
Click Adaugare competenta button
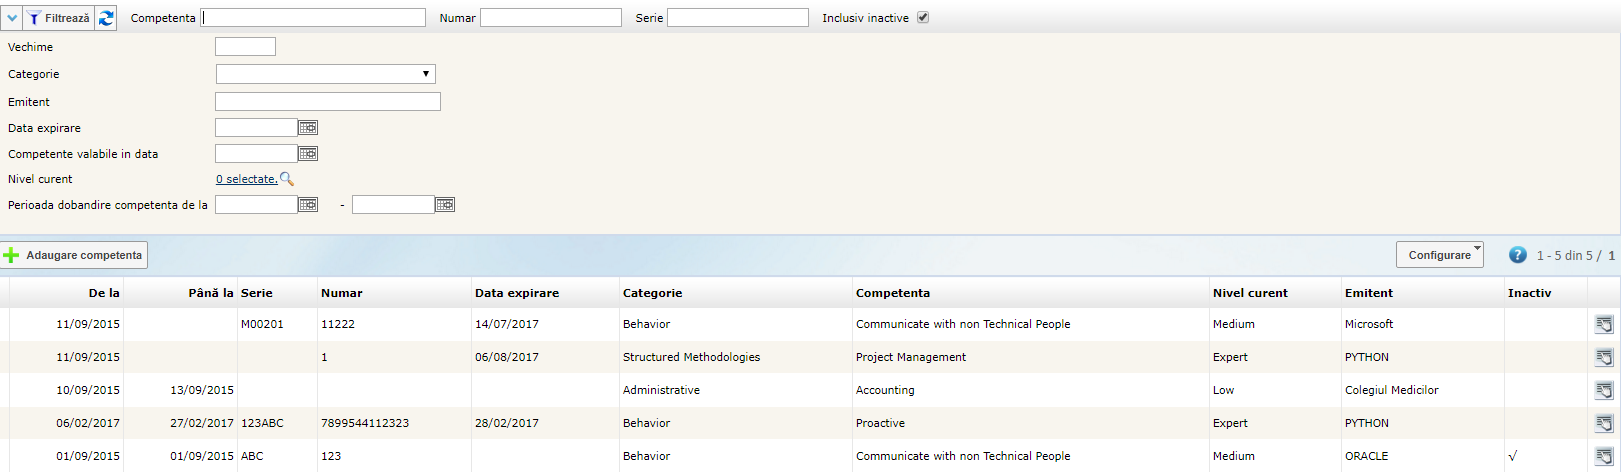click(75, 255)
